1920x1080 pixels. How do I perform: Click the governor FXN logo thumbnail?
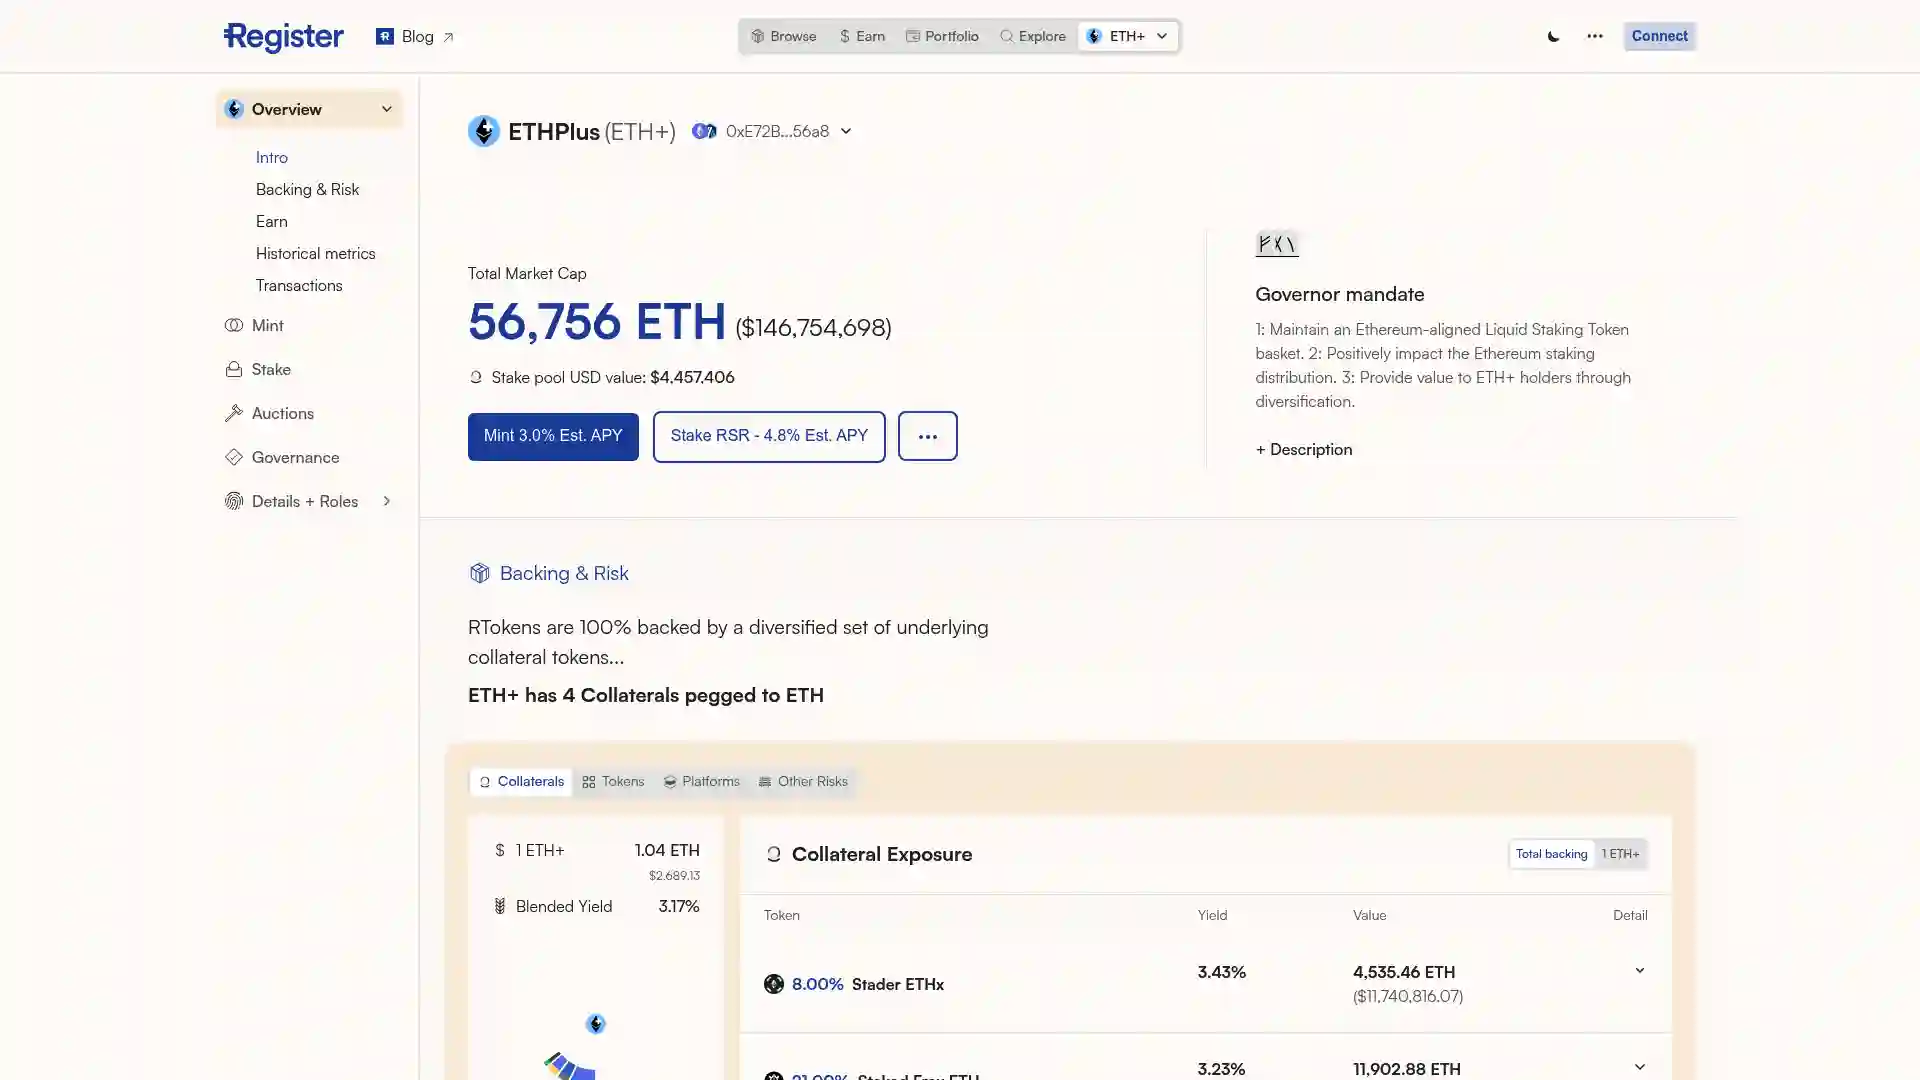(1276, 244)
